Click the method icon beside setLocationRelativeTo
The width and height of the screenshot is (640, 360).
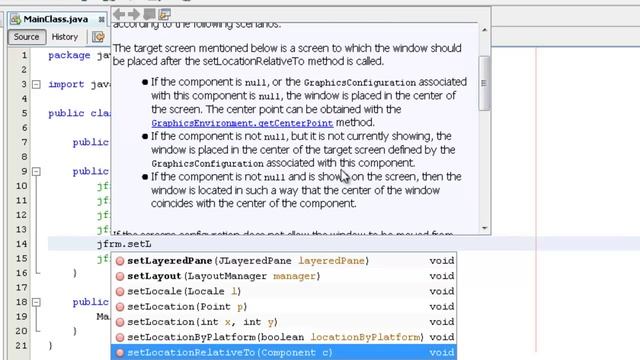pyautogui.click(x=120, y=353)
